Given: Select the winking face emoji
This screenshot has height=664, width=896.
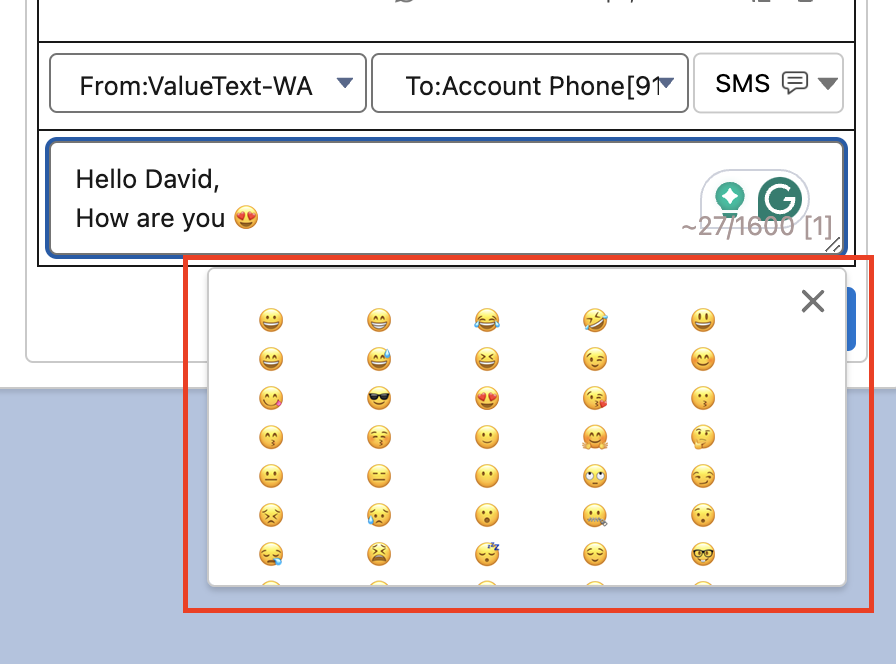Looking at the screenshot, I should (x=595, y=359).
